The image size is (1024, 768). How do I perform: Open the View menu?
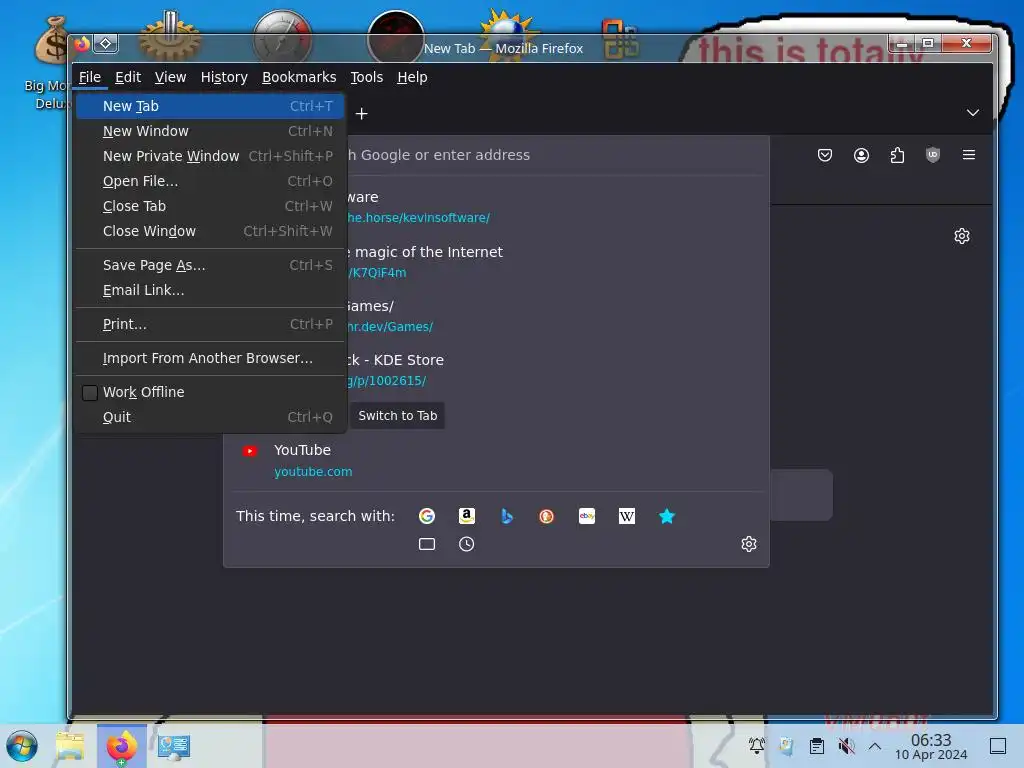(170, 77)
